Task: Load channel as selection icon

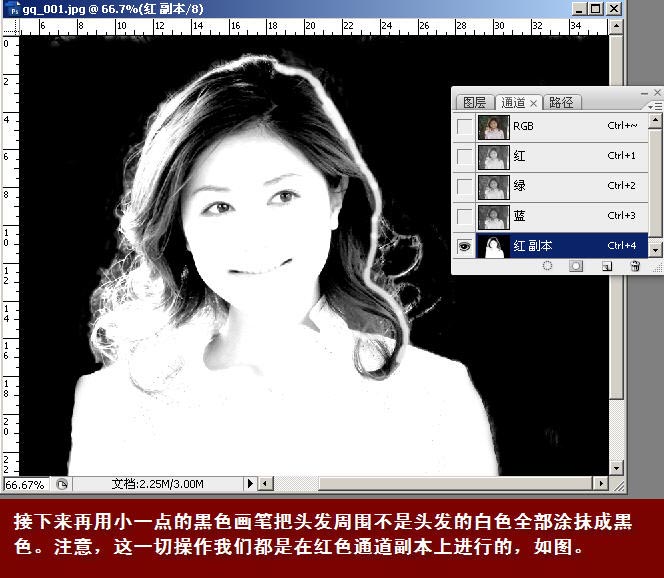Action: [x=547, y=266]
